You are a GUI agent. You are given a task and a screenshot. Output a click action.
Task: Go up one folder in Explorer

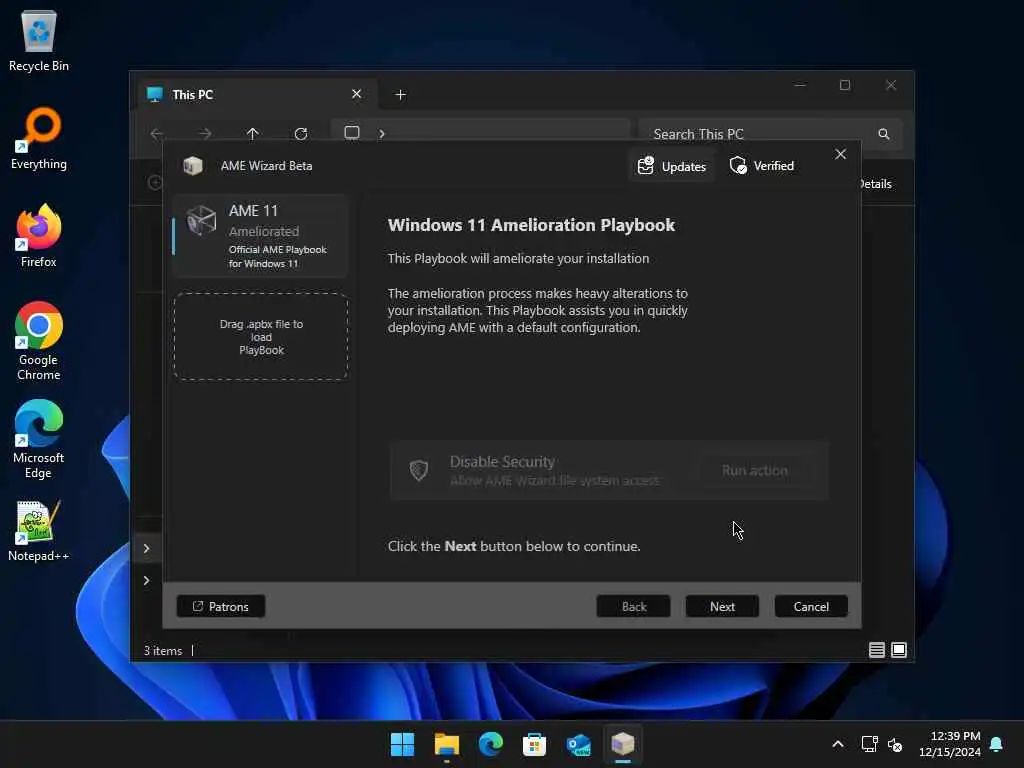click(253, 134)
